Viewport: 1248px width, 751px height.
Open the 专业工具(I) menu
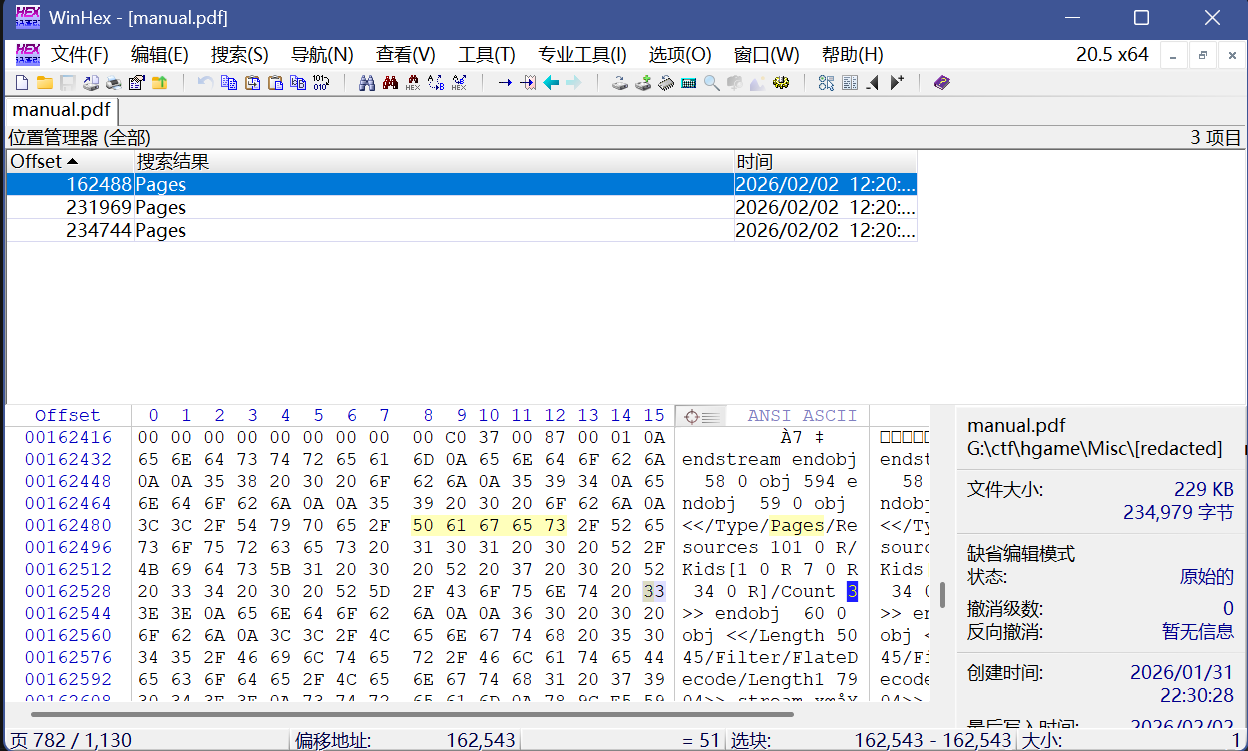point(582,55)
